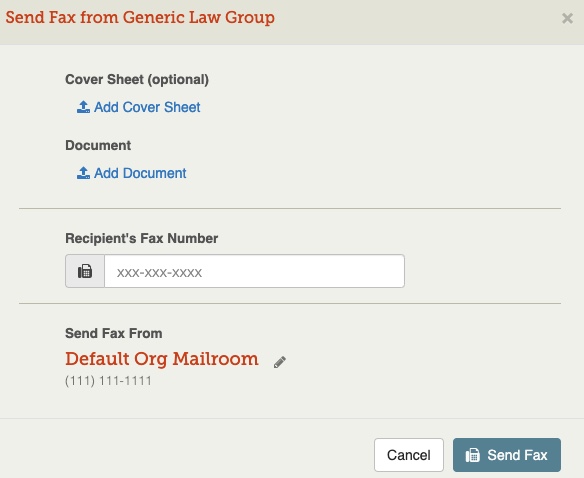The image size is (584, 478).
Task: Click the Document section heading
Action: pyautogui.click(x=98, y=145)
